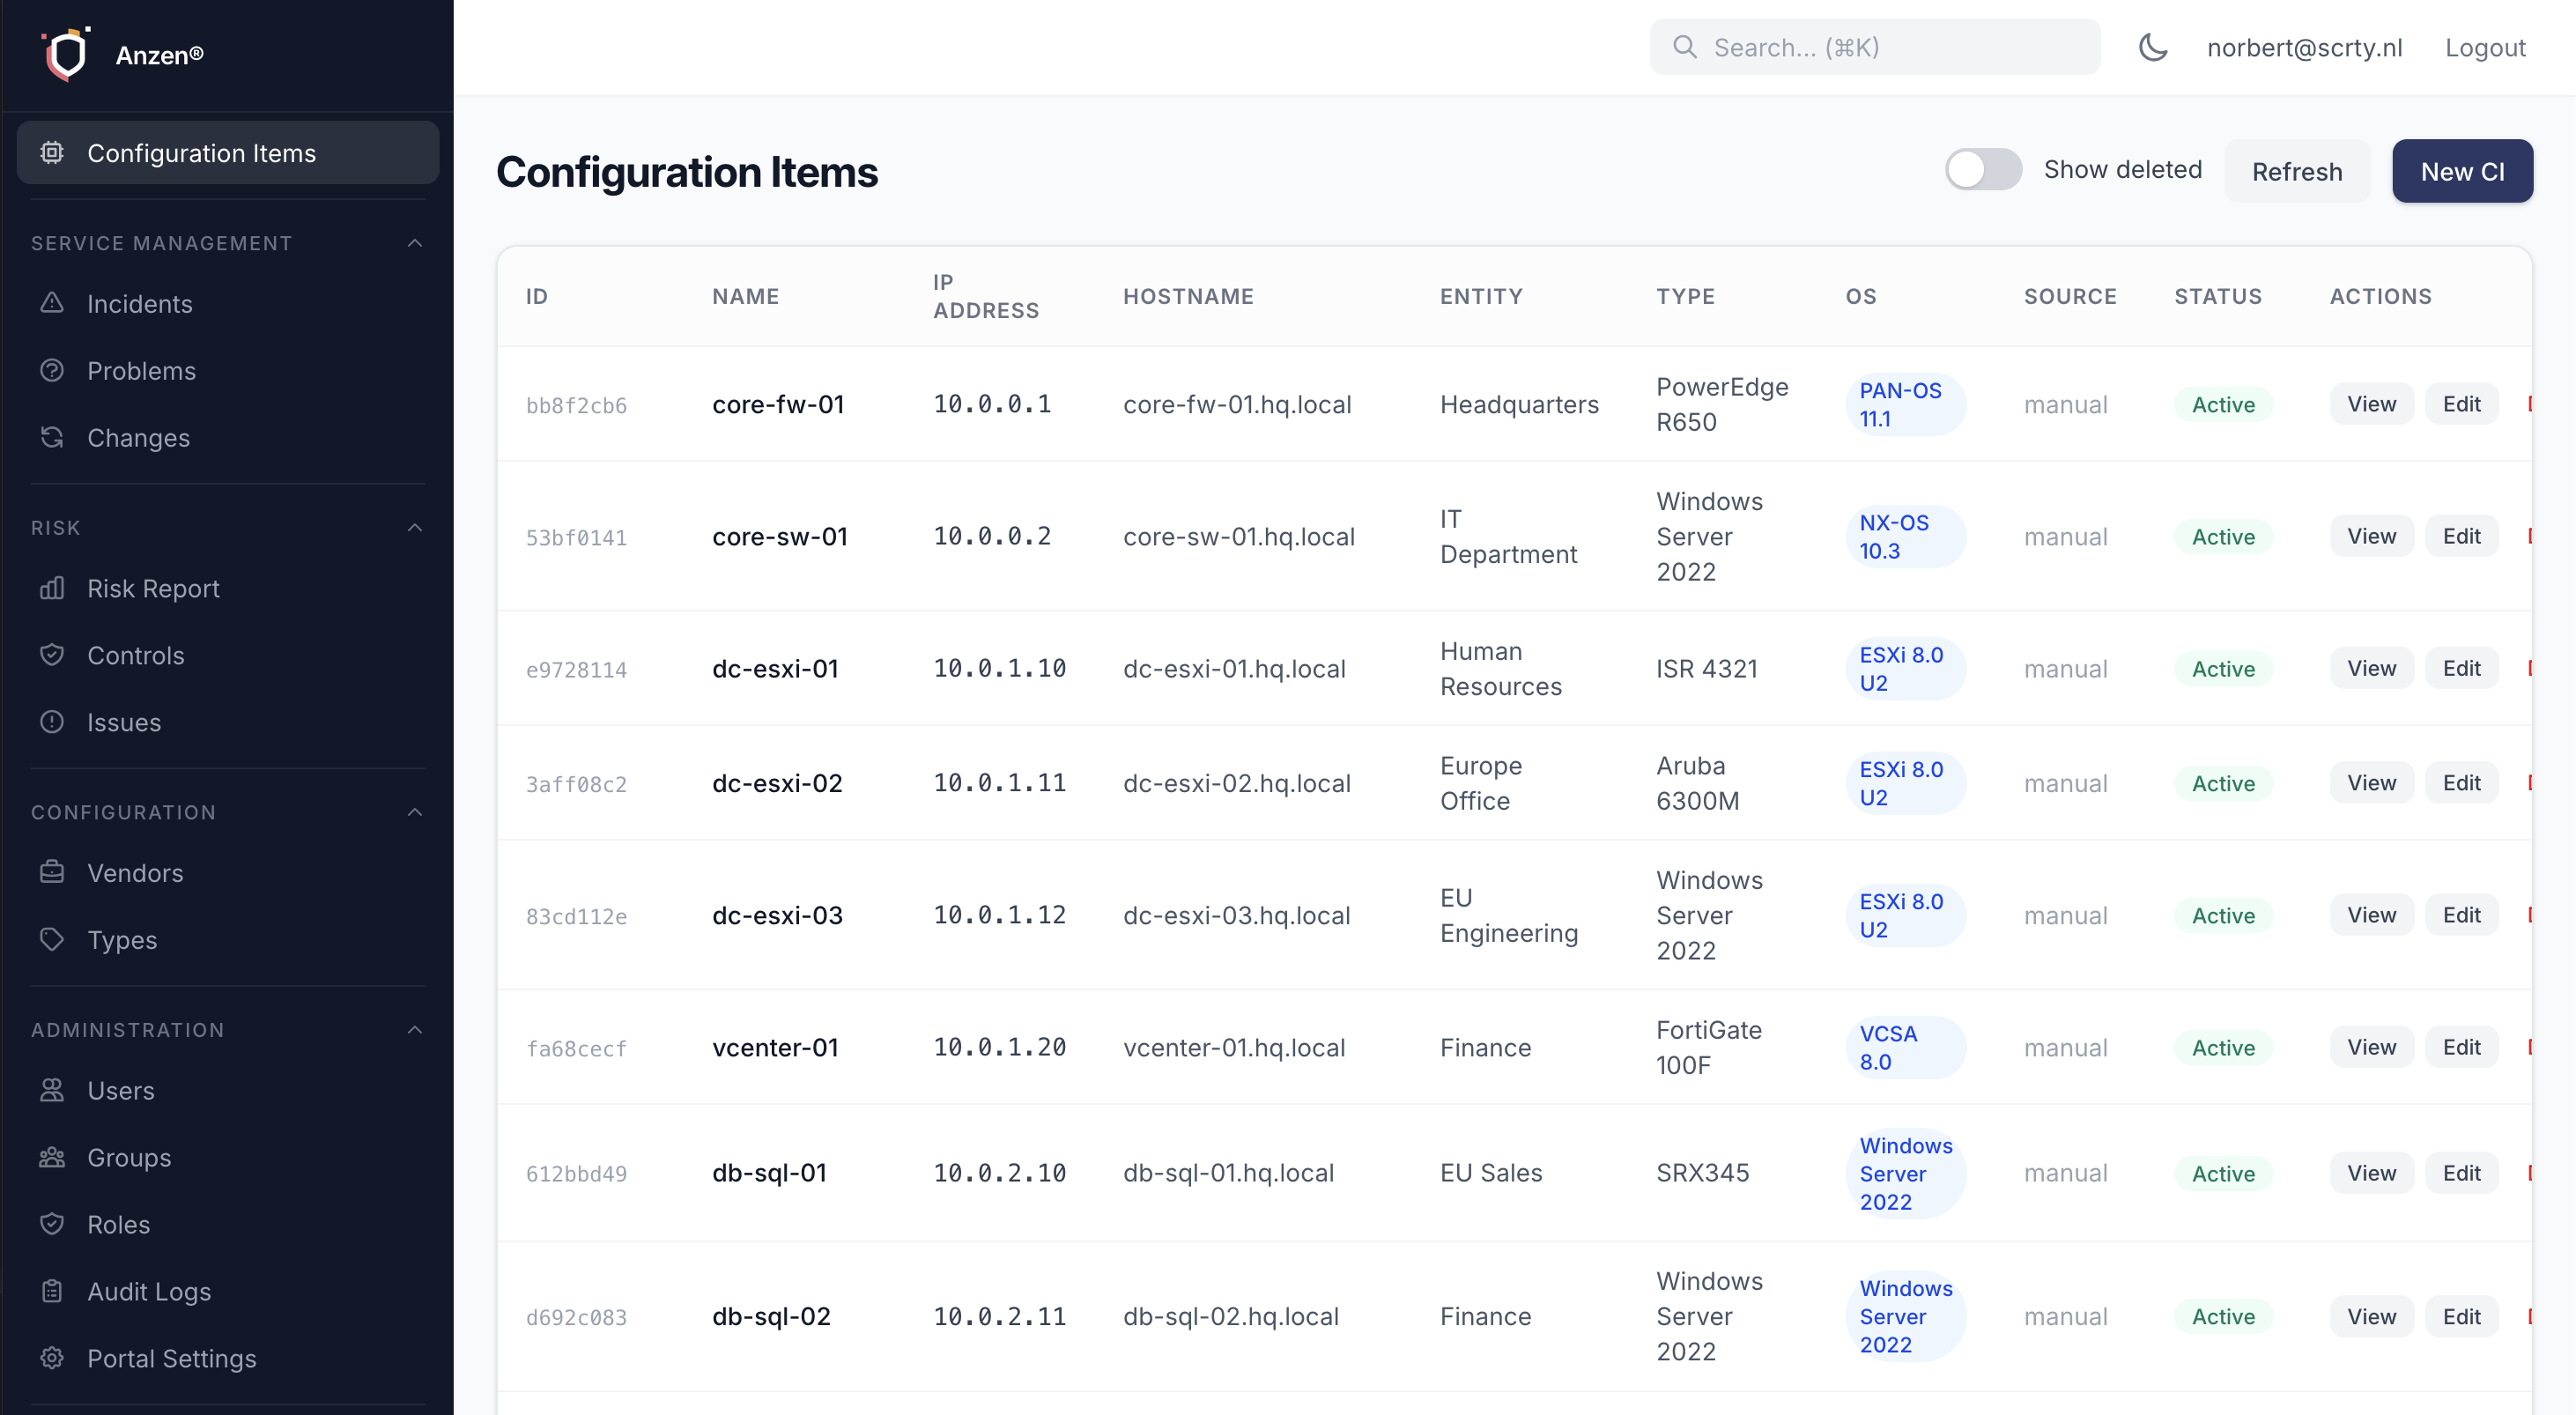
Task: Click the search magnifier icon
Action: pyautogui.click(x=1685, y=46)
